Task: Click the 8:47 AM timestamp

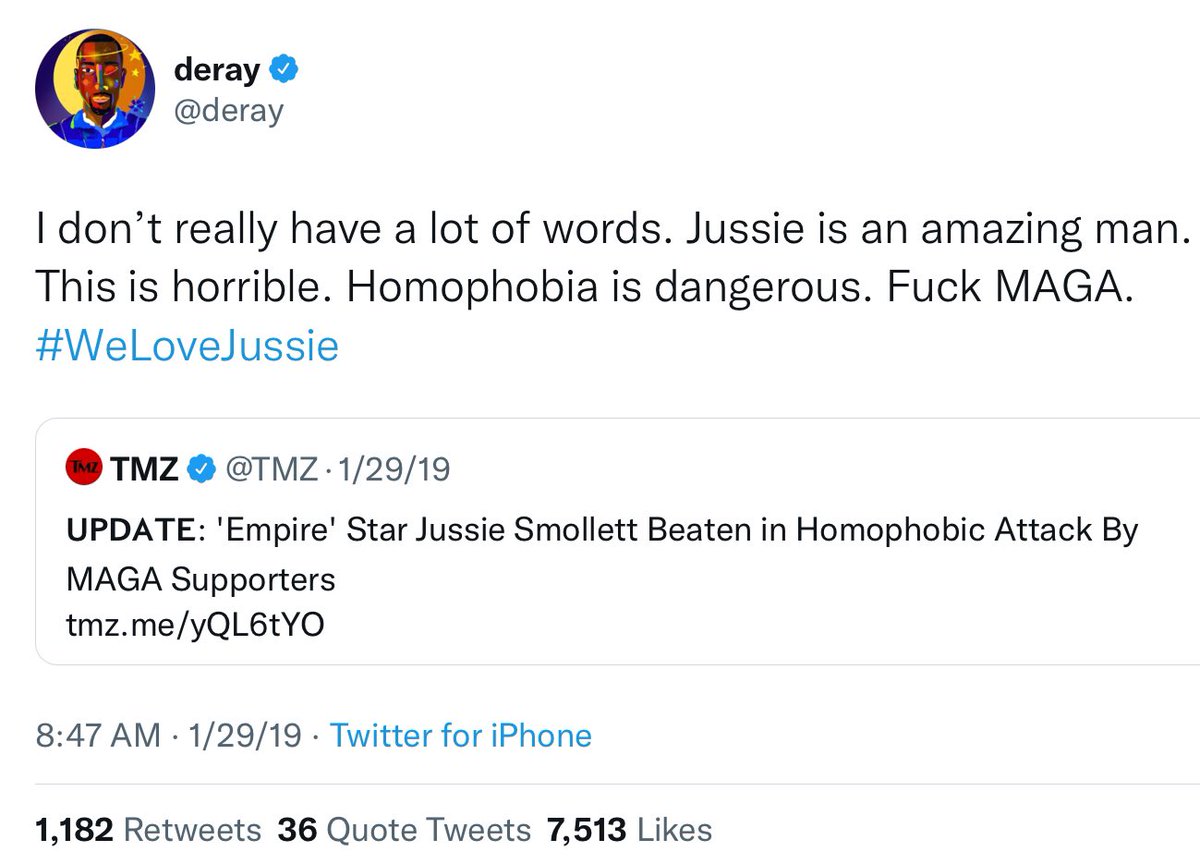Action: 97,736
